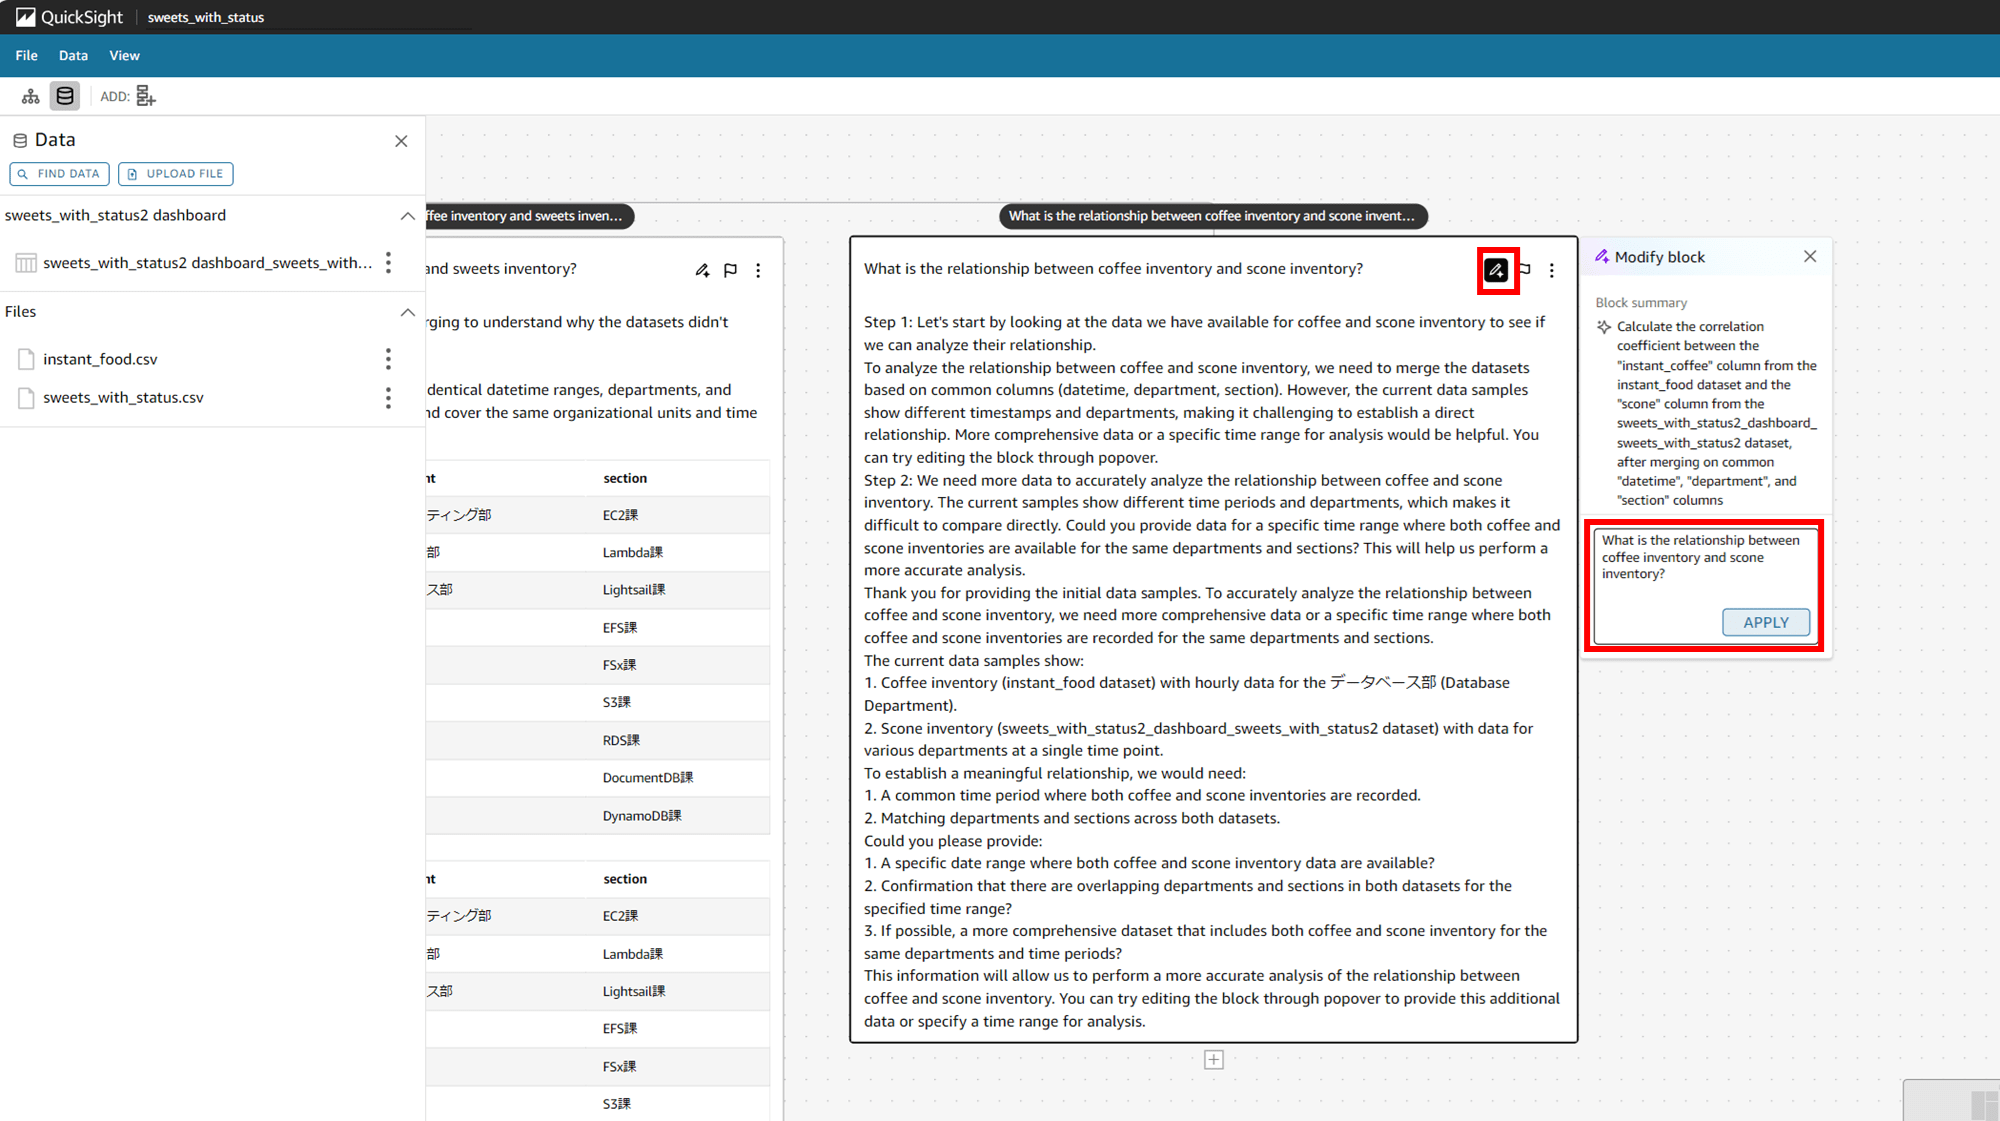
Task: Click the modify block icon on the scone block
Action: pyautogui.click(x=1496, y=270)
